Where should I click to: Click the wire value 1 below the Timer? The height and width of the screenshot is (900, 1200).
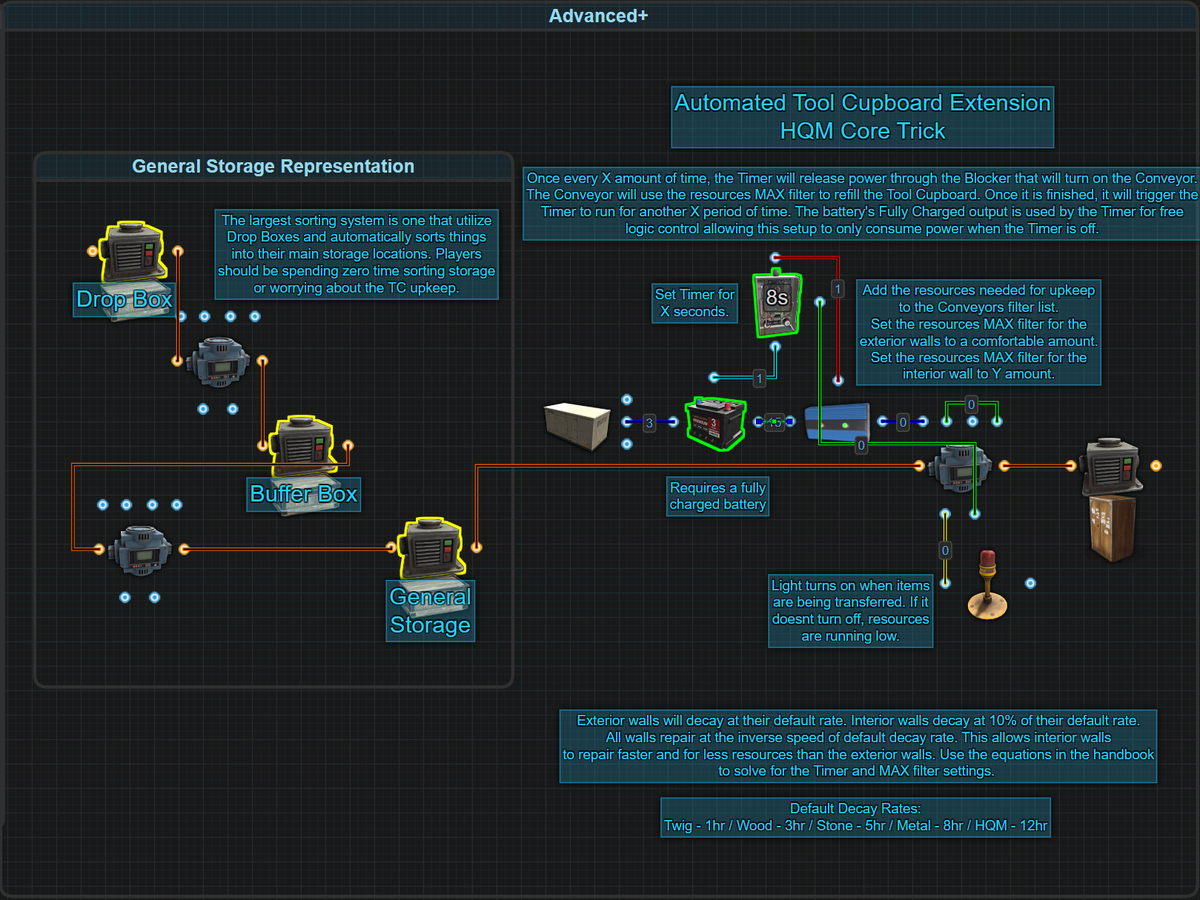pyautogui.click(x=760, y=378)
